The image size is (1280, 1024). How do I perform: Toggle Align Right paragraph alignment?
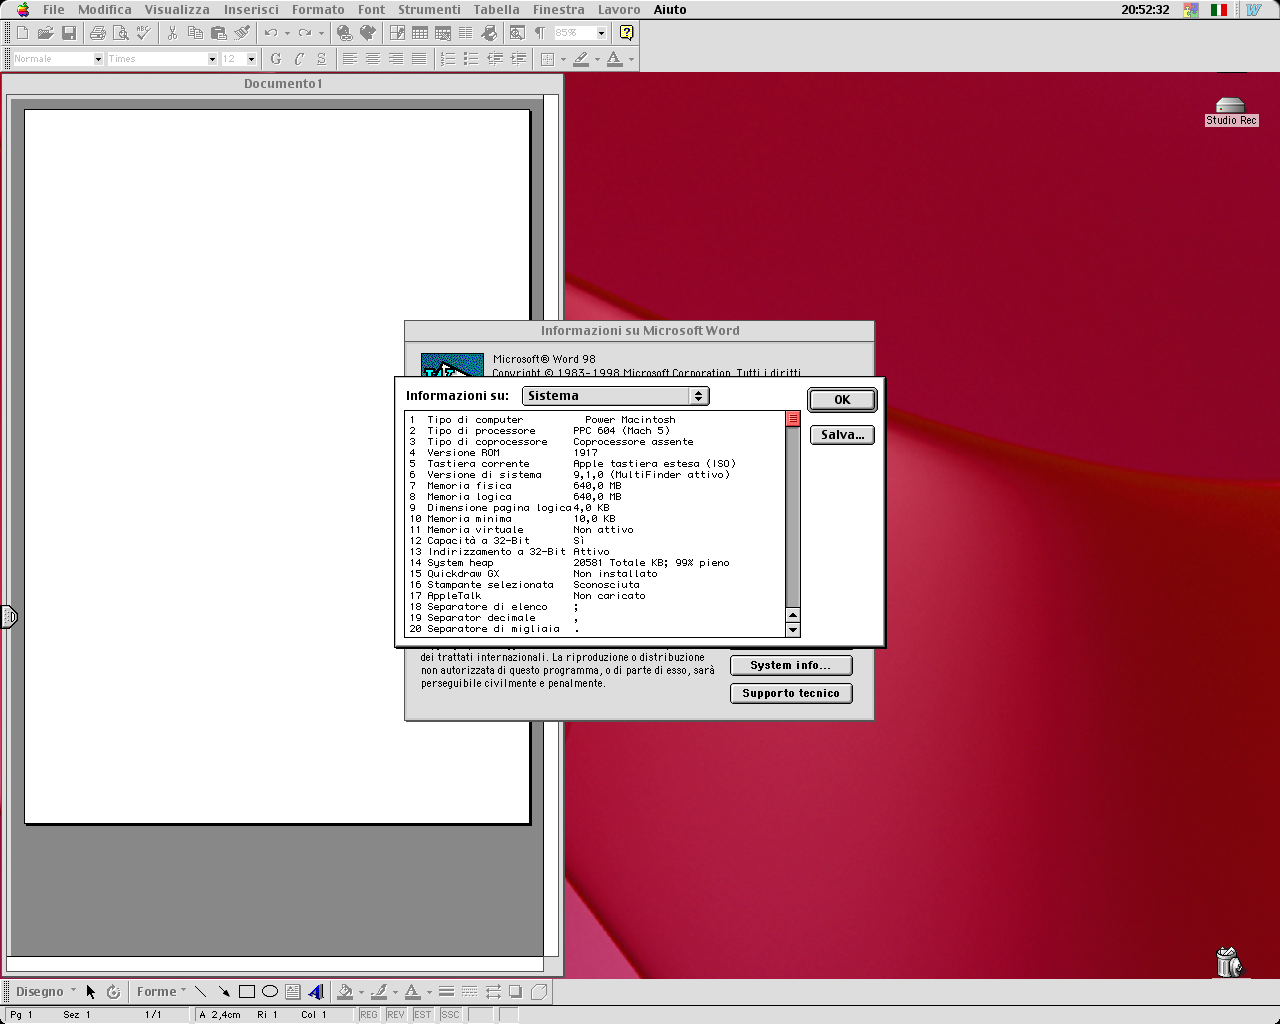(395, 59)
